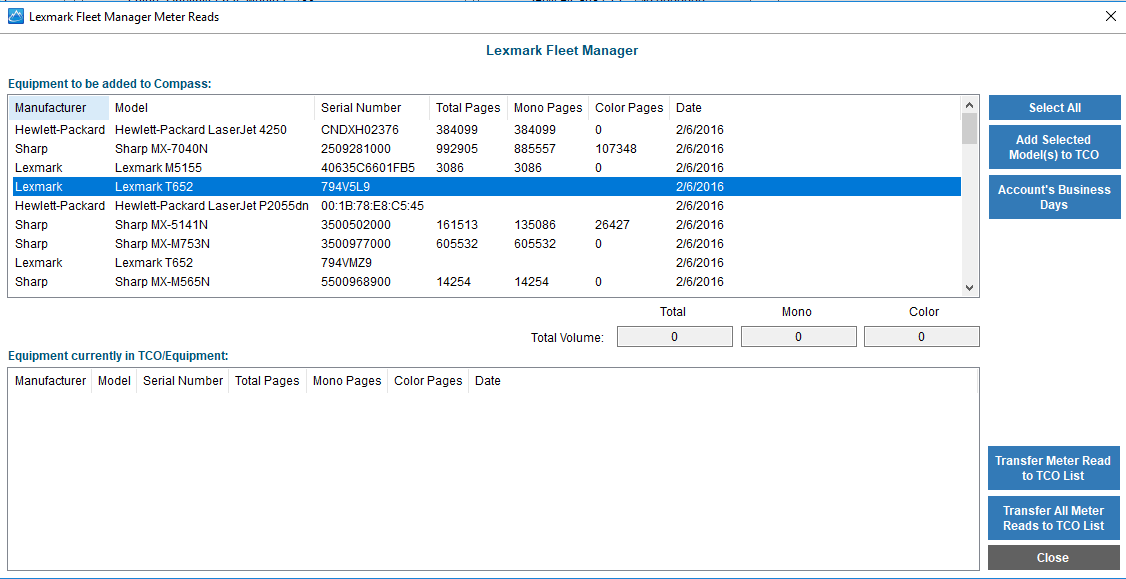Viewport: 1126px width, 579px height.
Task: Click Color Pages header in TCO/Equipment list
Action: click(428, 381)
